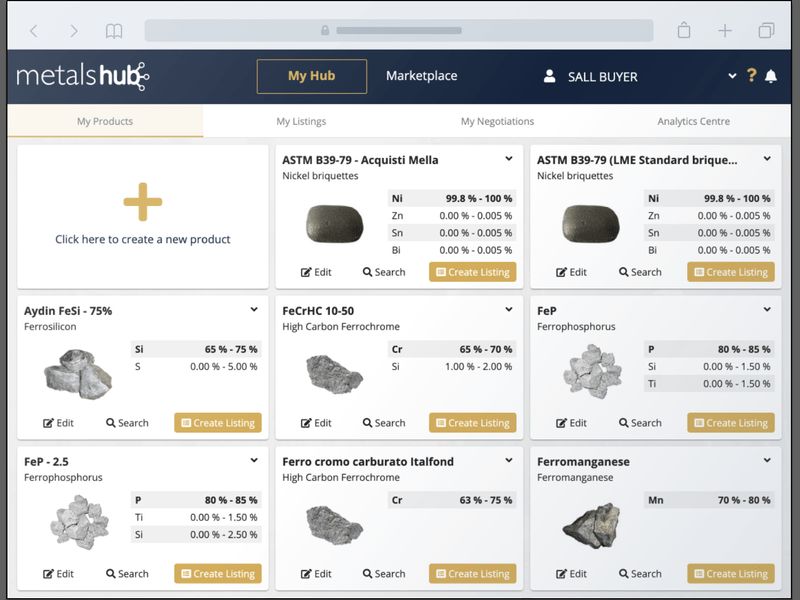Create Listing for ASTM B39-79 LME Standard

pos(731,272)
